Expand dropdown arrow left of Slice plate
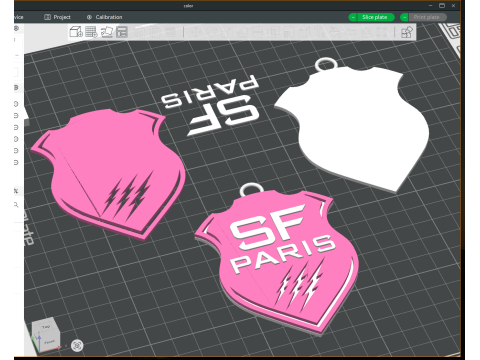This screenshot has width=480, height=360. (353, 17)
